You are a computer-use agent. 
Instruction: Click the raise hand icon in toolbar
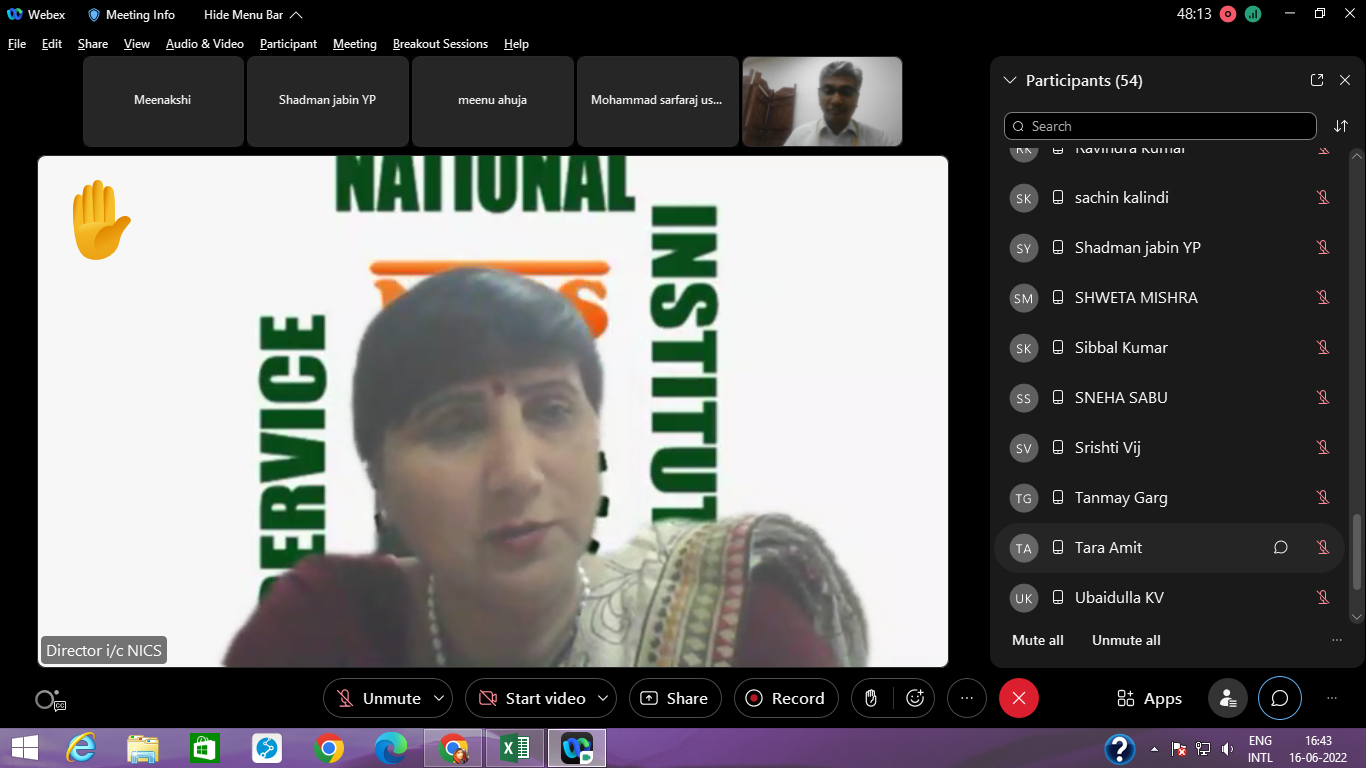pos(871,698)
